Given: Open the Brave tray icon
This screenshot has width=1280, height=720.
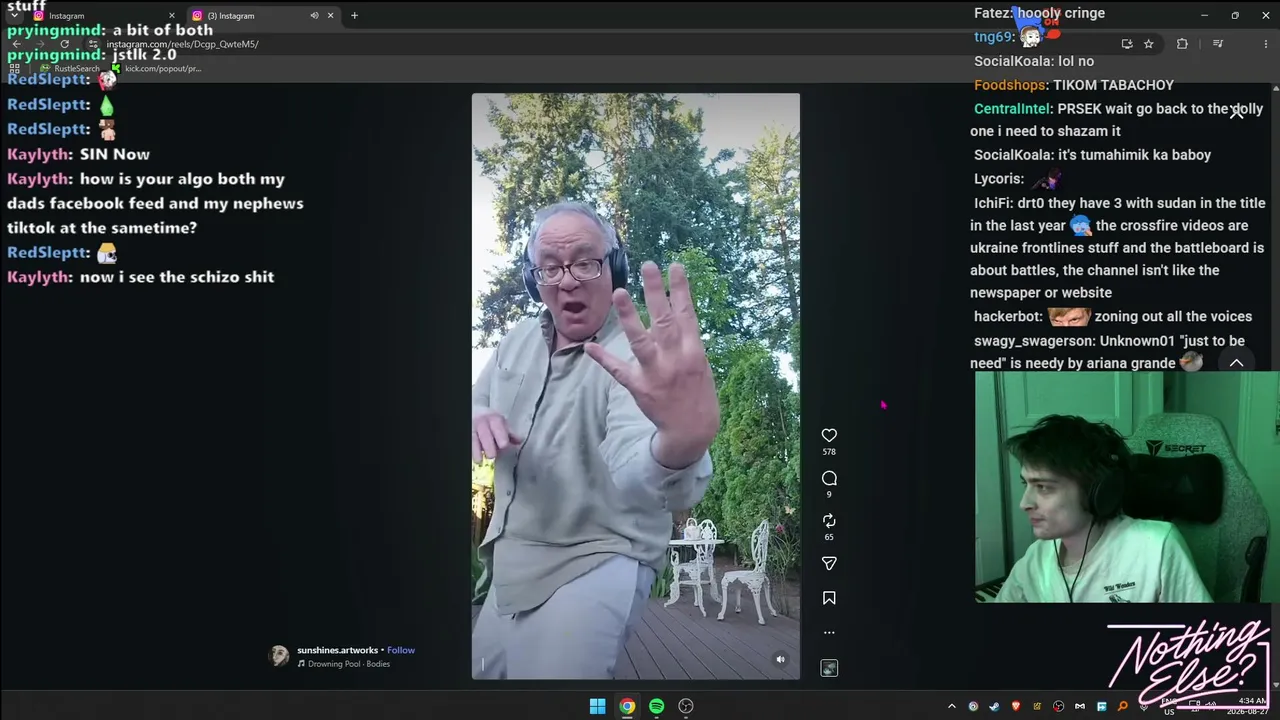Looking at the screenshot, I should coord(1016,707).
